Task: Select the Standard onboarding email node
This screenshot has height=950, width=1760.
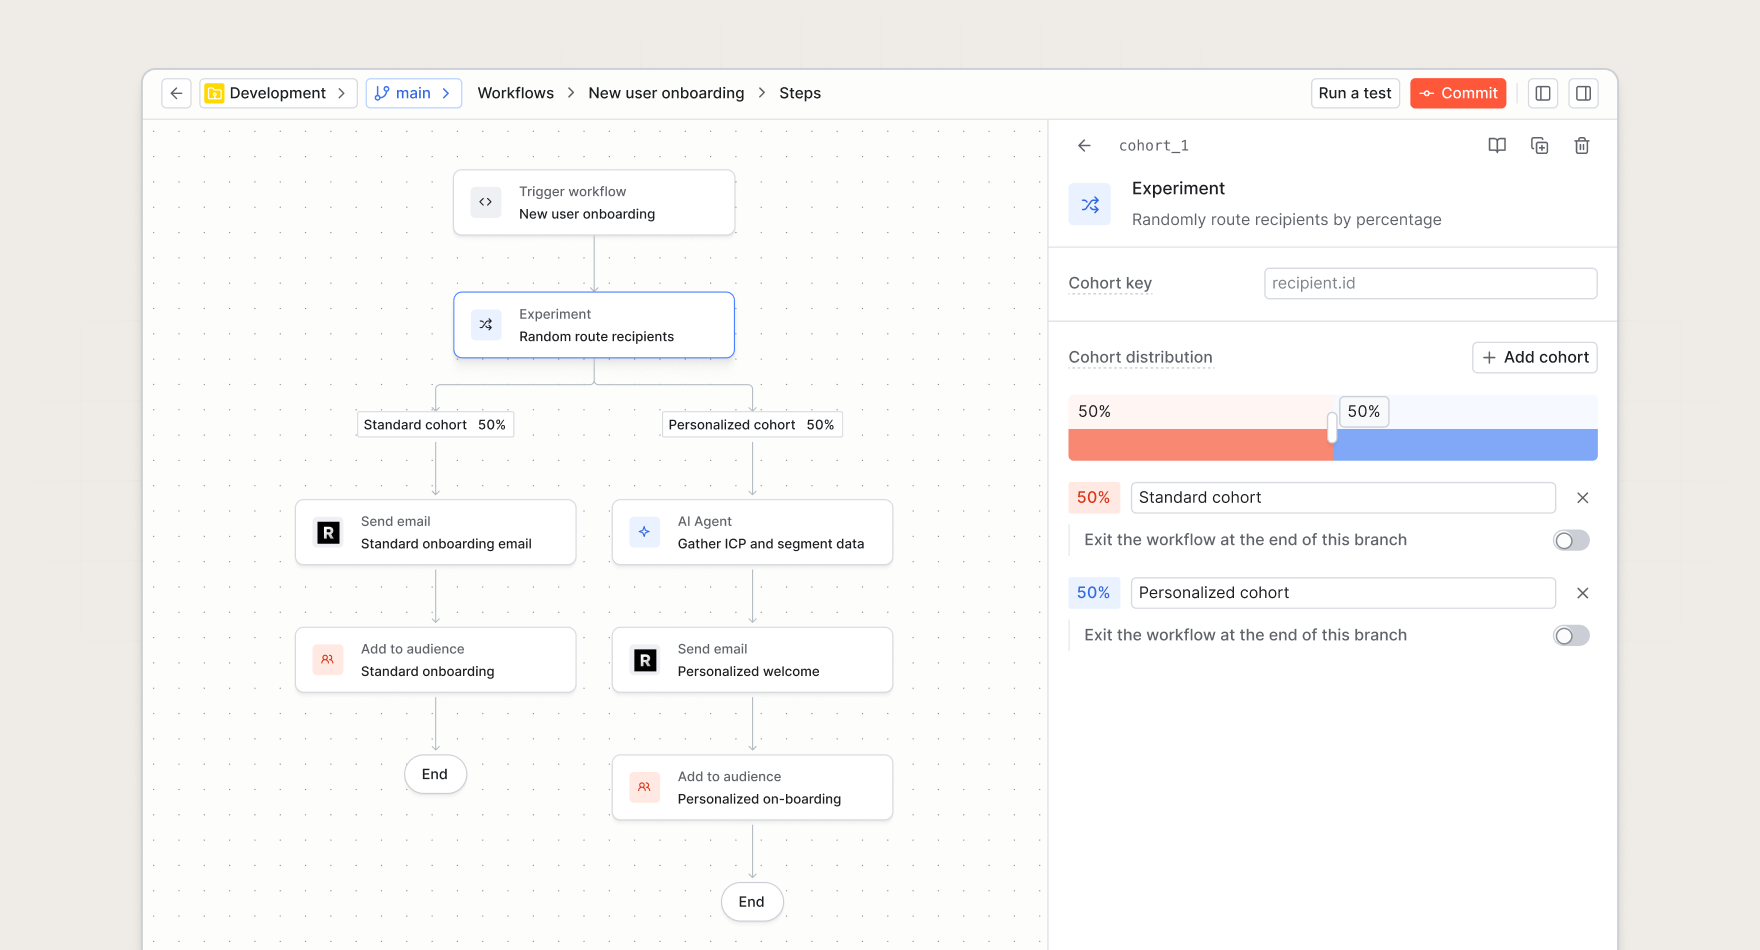Action: point(435,532)
